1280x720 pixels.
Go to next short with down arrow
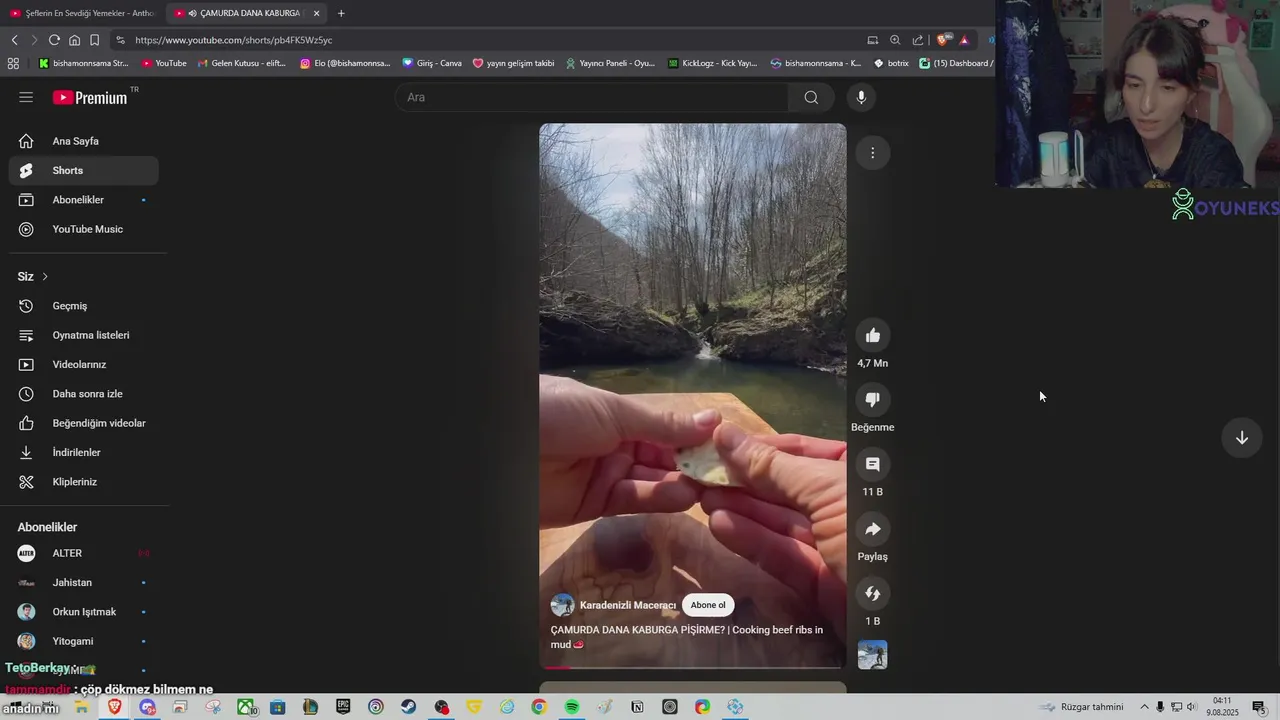click(1241, 438)
